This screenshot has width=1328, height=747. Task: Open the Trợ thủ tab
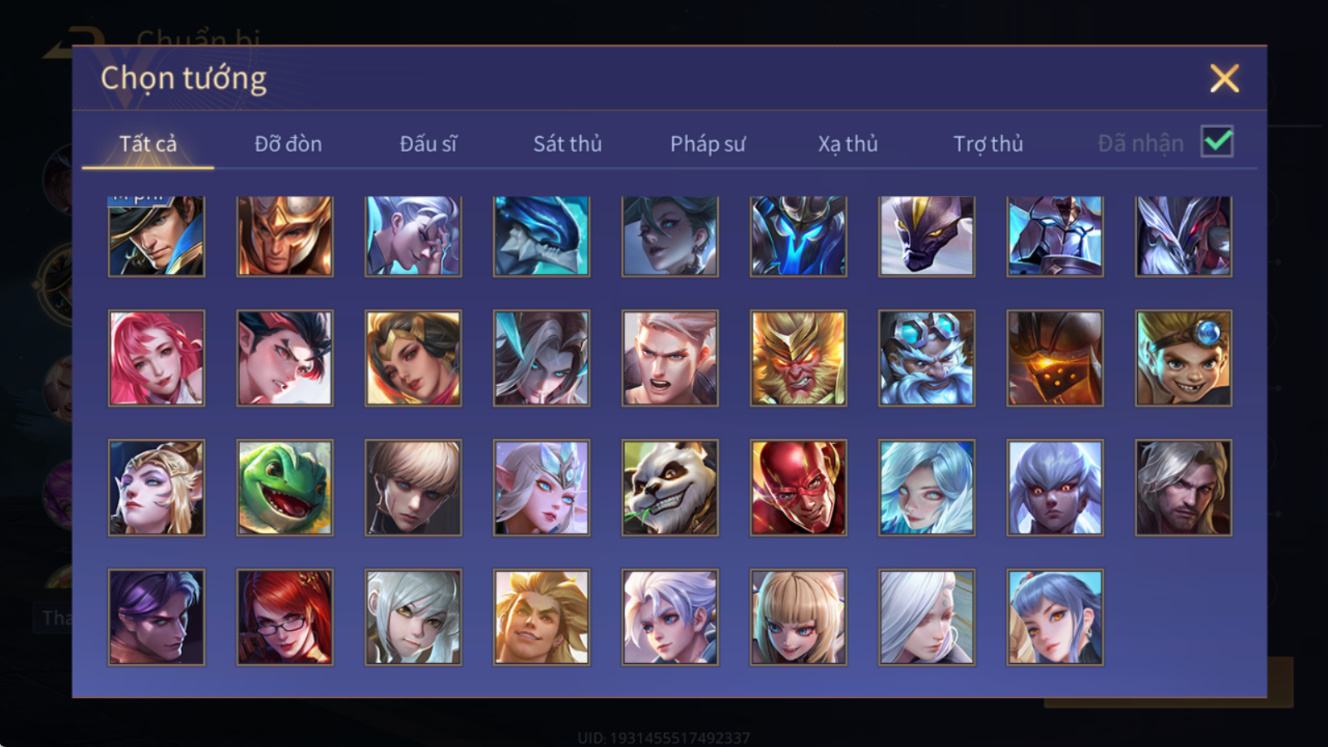coord(988,144)
